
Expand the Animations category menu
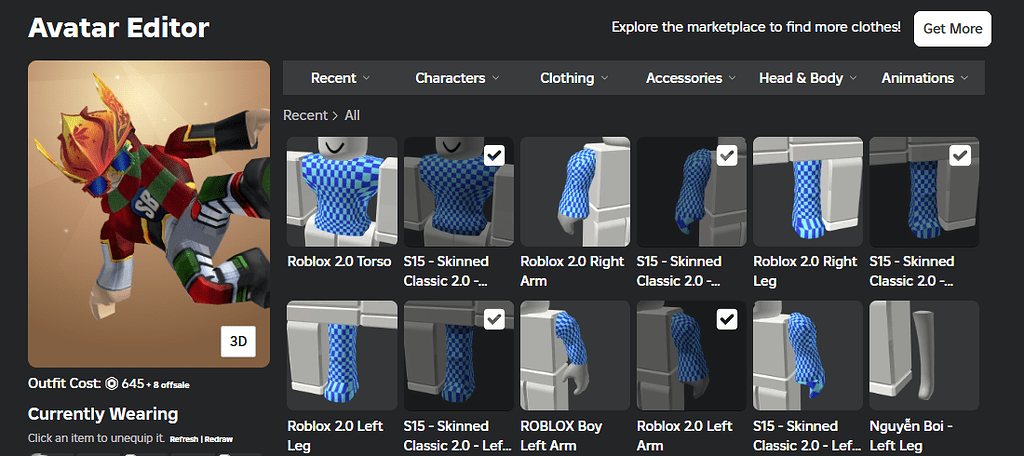coord(925,78)
